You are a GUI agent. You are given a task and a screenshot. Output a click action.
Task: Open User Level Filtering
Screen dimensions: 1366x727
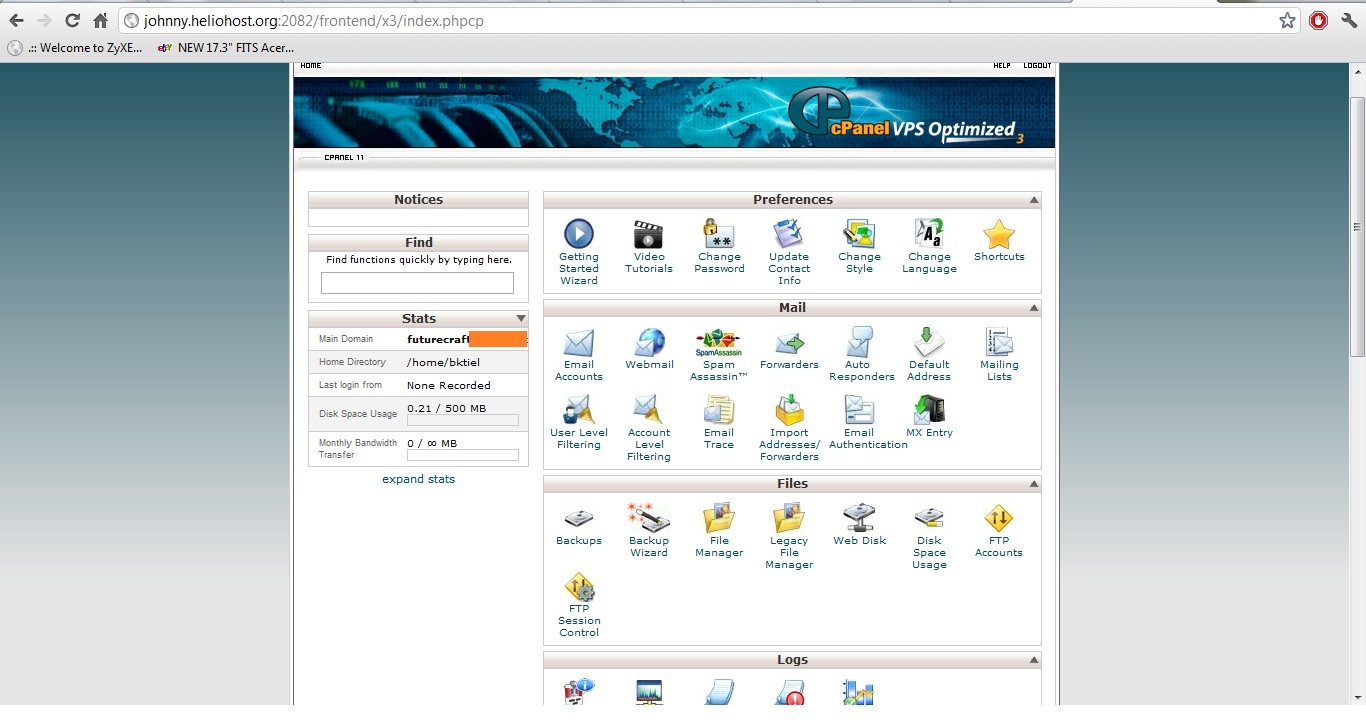[x=579, y=423]
